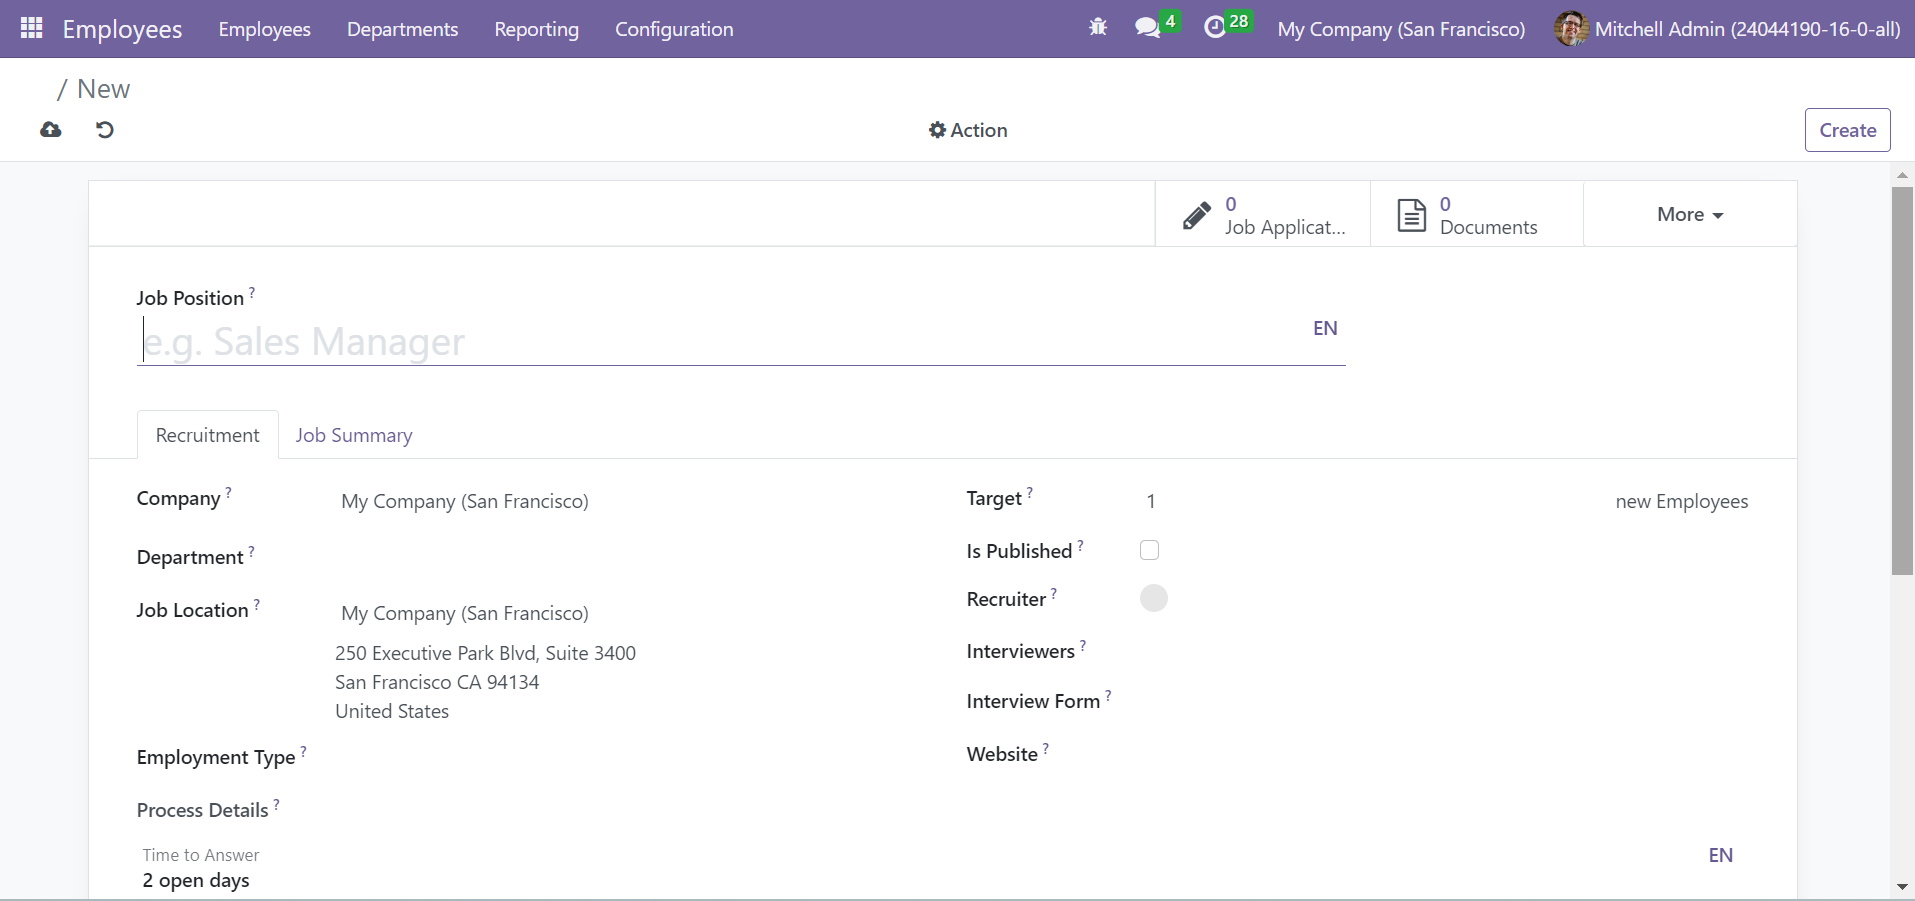
Task: Click the vertical scrollbar of the form
Action: coord(1901,380)
